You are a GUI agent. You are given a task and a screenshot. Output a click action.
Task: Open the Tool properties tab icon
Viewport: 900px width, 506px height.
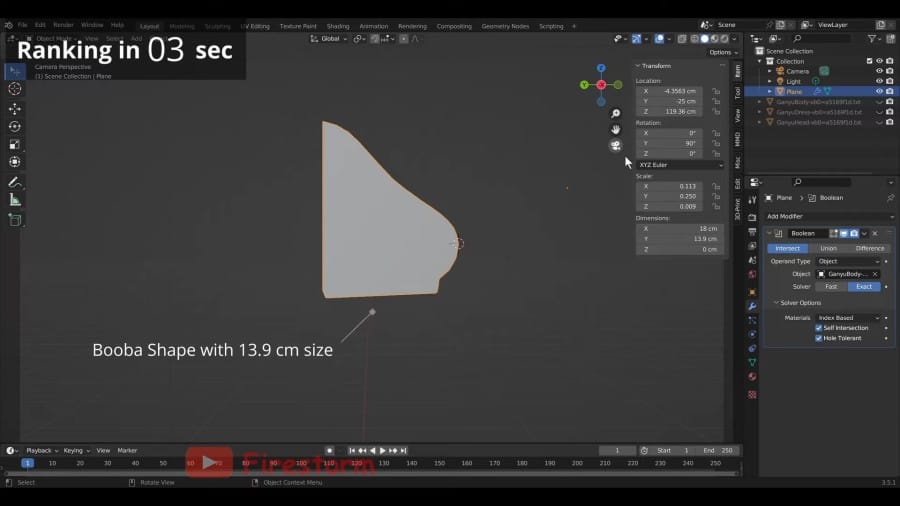pyautogui.click(x=752, y=200)
